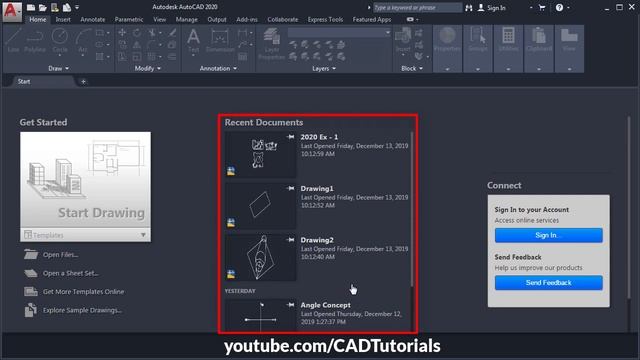Pin the Drawing1 recent document
This screenshot has height=360, width=640.
click(291, 188)
